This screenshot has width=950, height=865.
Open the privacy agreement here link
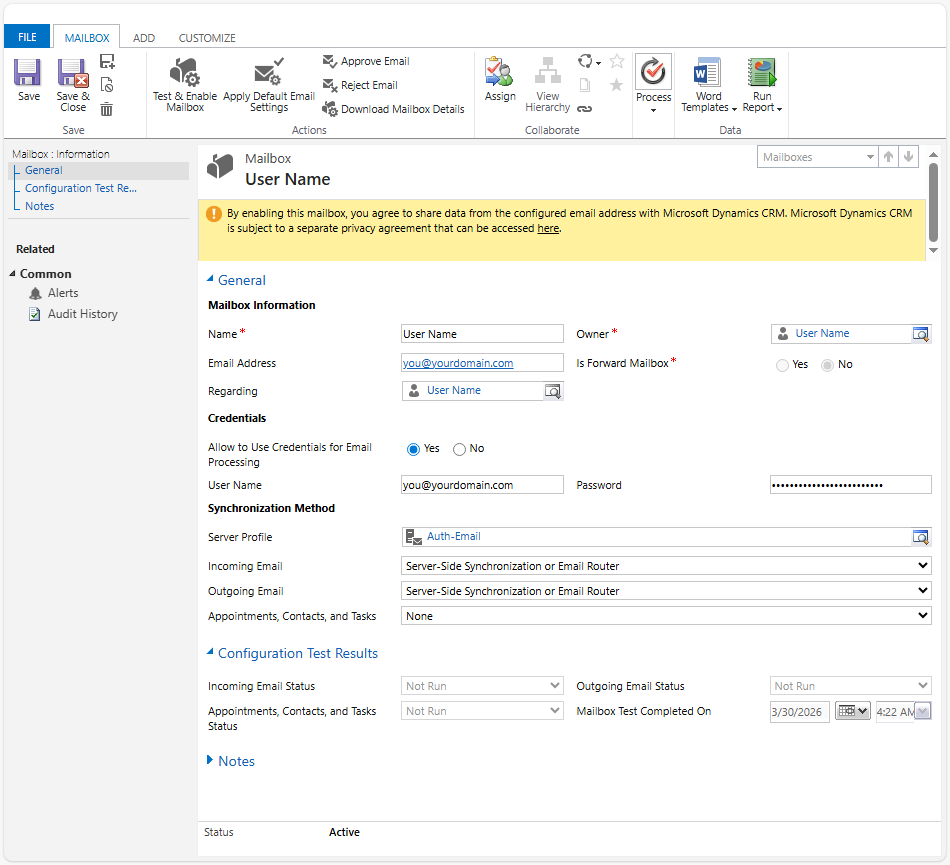coord(547,227)
